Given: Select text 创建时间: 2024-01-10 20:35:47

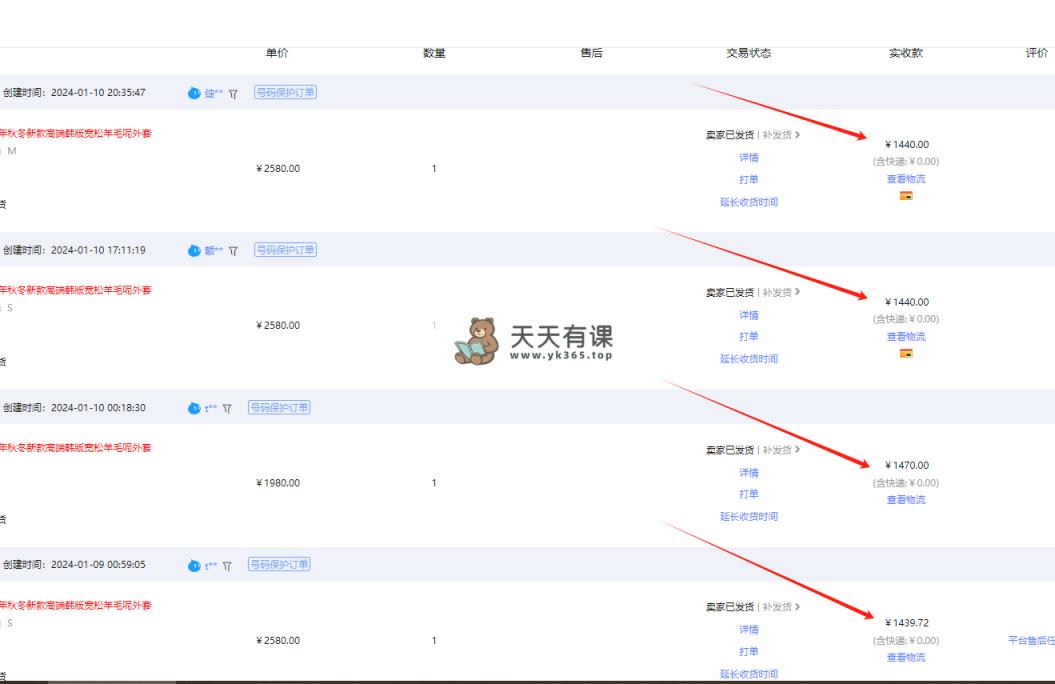Looking at the screenshot, I should click(73, 93).
